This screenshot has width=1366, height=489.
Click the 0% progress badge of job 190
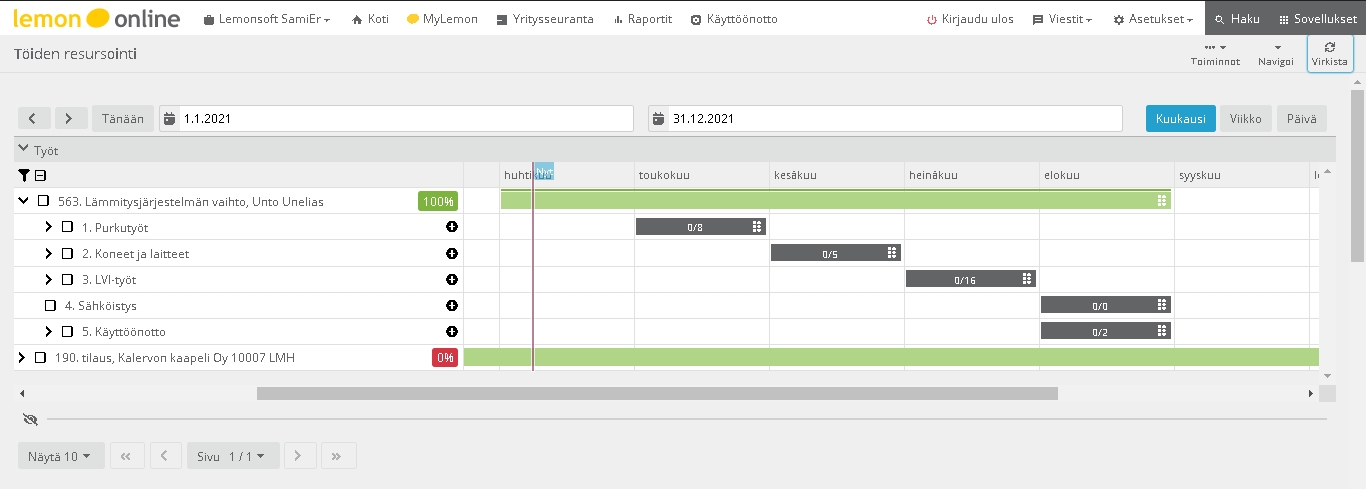tap(445, 357)
